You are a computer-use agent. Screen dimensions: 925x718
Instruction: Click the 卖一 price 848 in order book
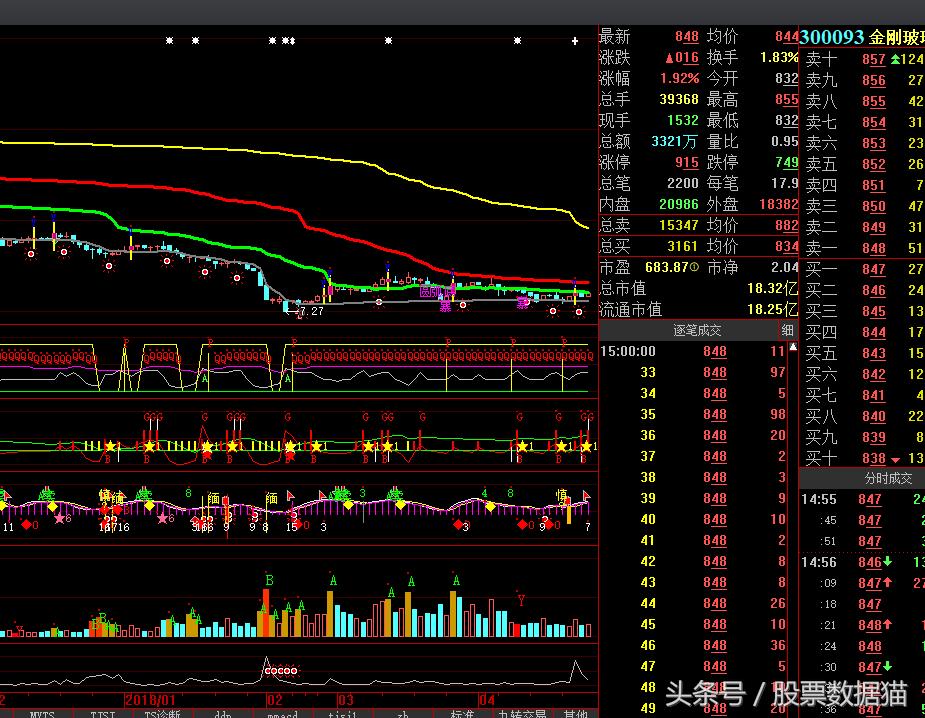(x=873, y=248)
